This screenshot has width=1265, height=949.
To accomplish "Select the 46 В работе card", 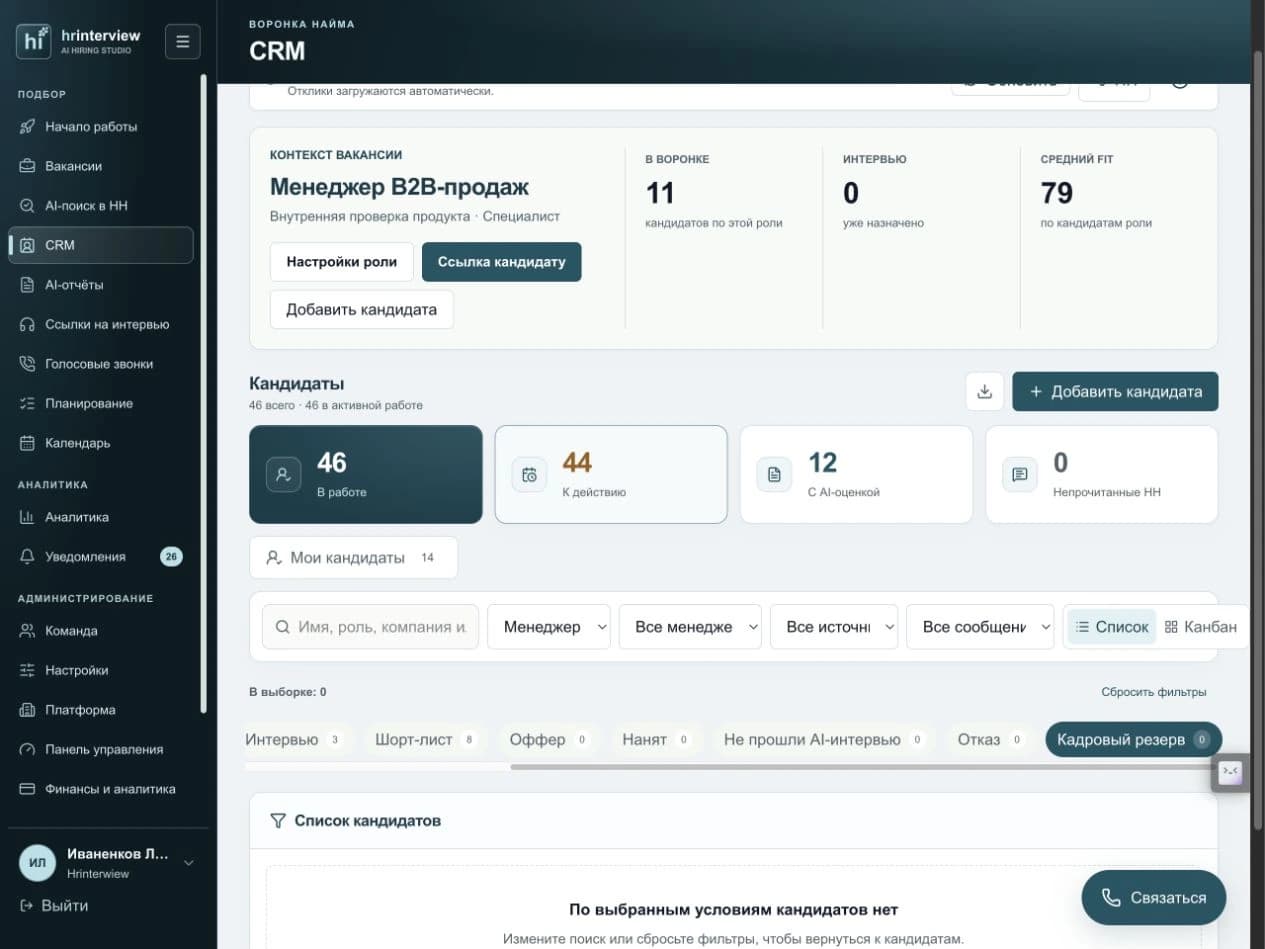I will point(366,474).
